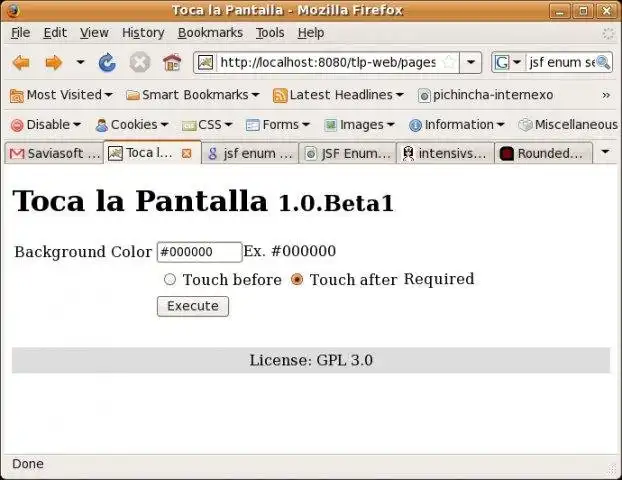This screenshot has height=480, width=622.
Task: Switch to the jsf enum Google tab
Action: pyautogui.click(x=250, y=153)
